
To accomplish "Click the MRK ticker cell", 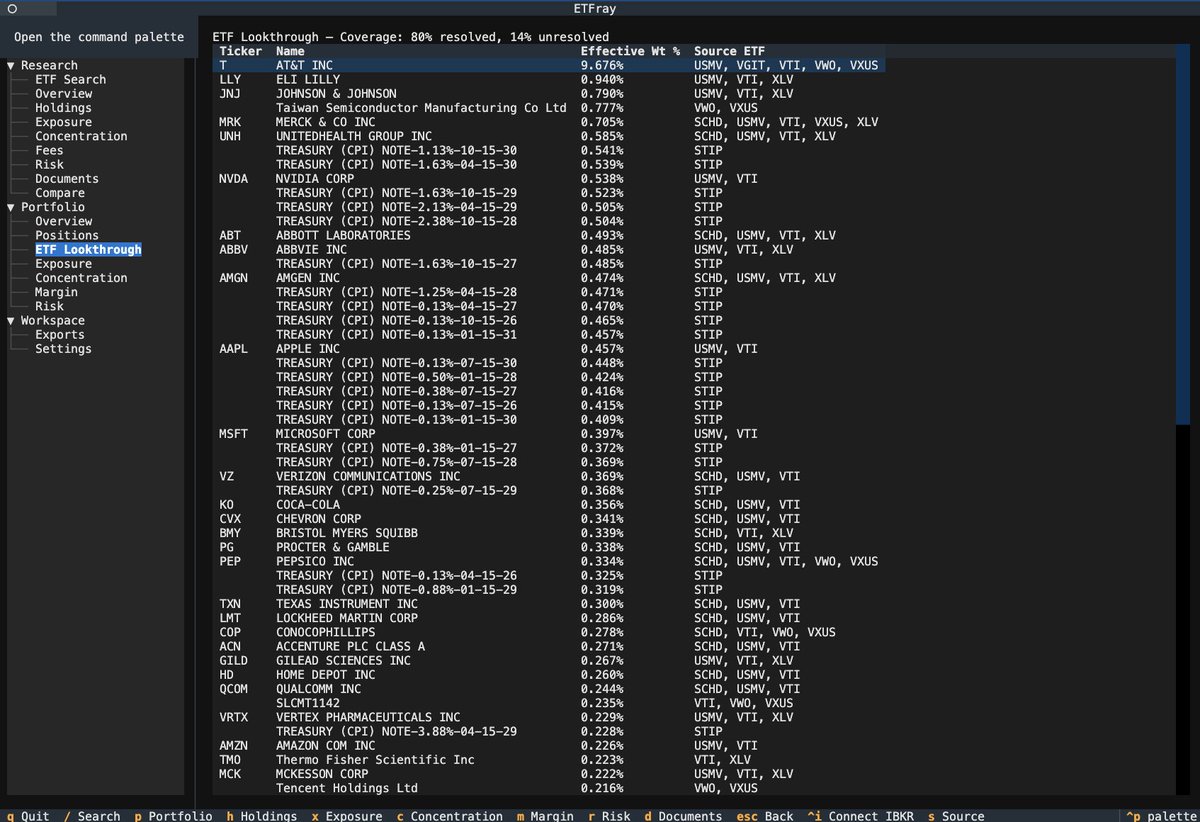I will (x=230, y=122).
